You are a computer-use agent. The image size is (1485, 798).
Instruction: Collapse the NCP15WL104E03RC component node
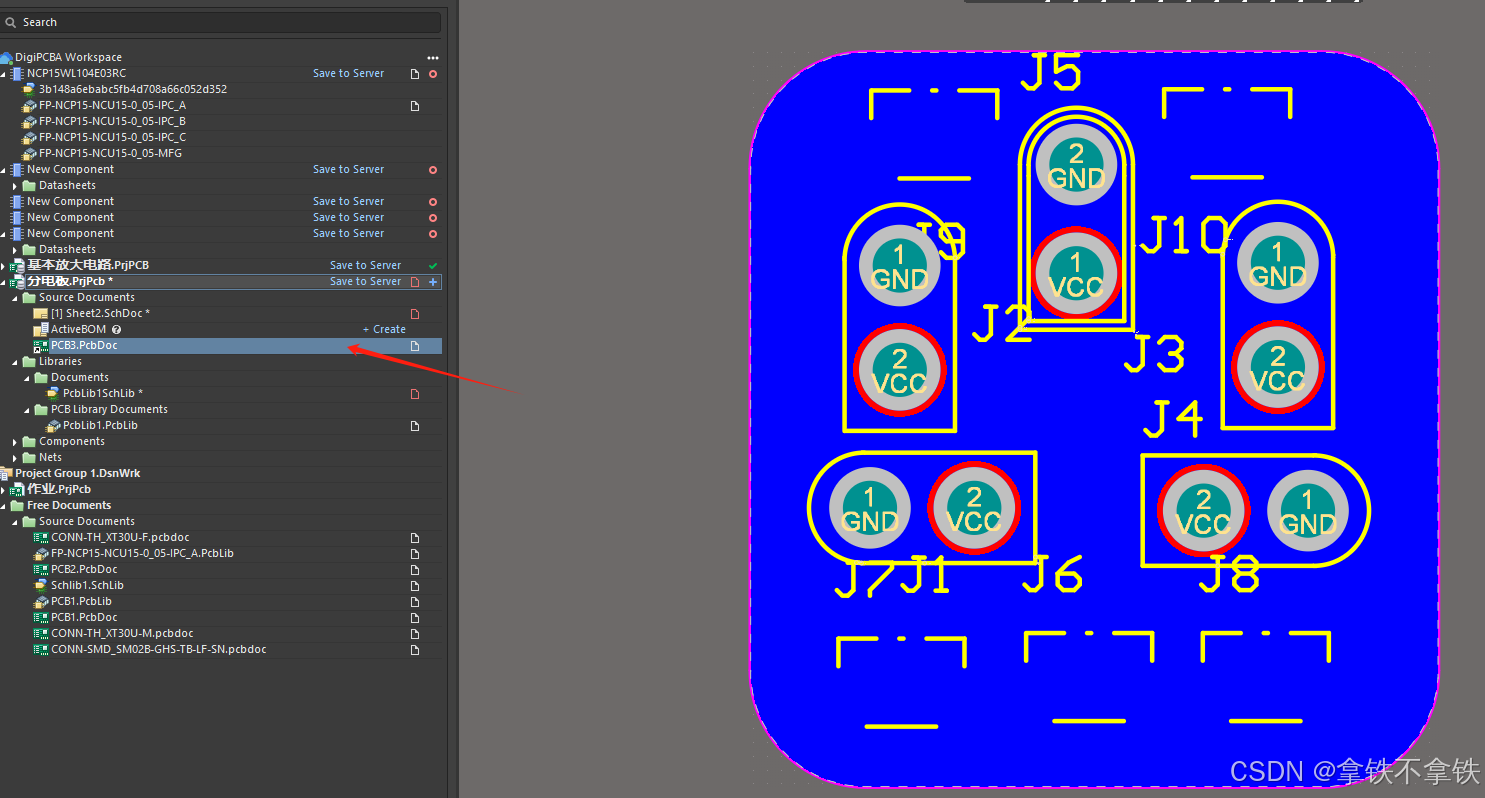point(3,74)
